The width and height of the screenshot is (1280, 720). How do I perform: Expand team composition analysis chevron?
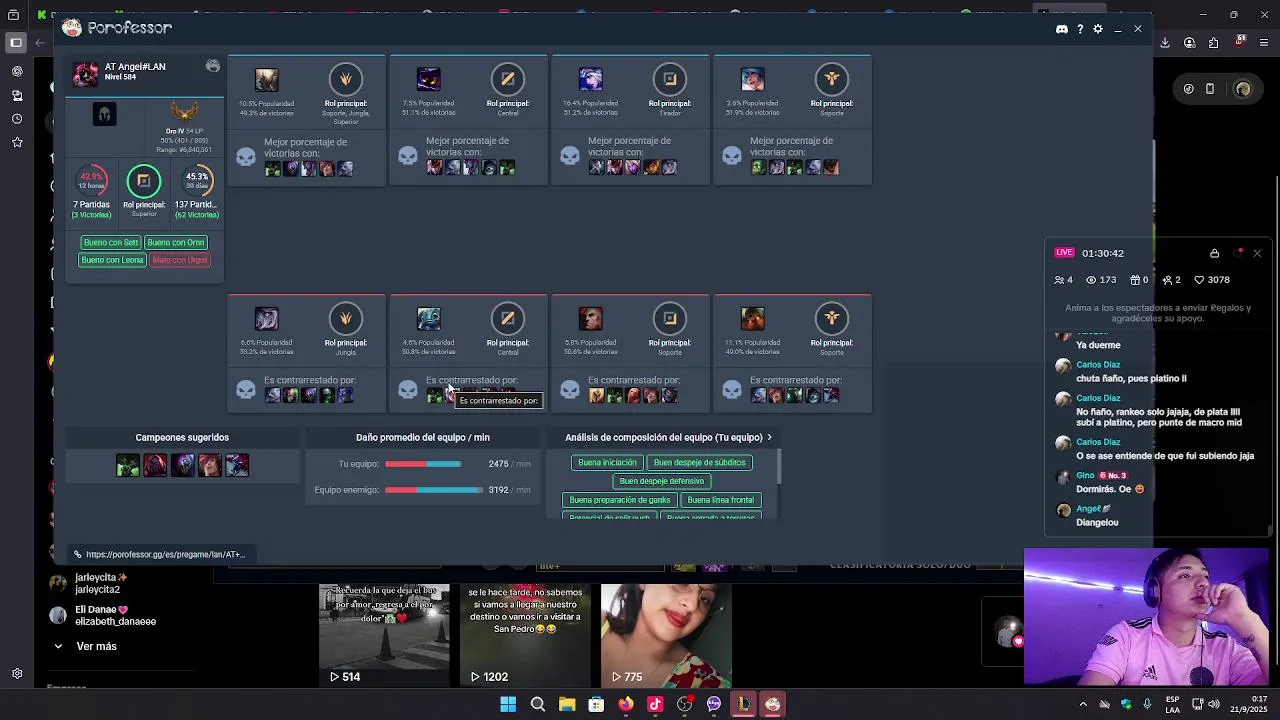point(769,437)
